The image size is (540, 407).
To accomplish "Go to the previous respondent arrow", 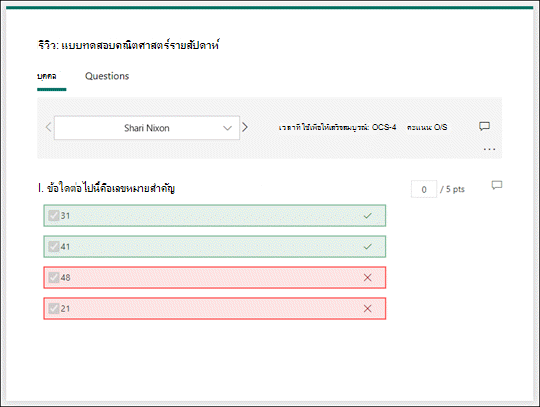I will pyautogui.click(x=49, y=127).
